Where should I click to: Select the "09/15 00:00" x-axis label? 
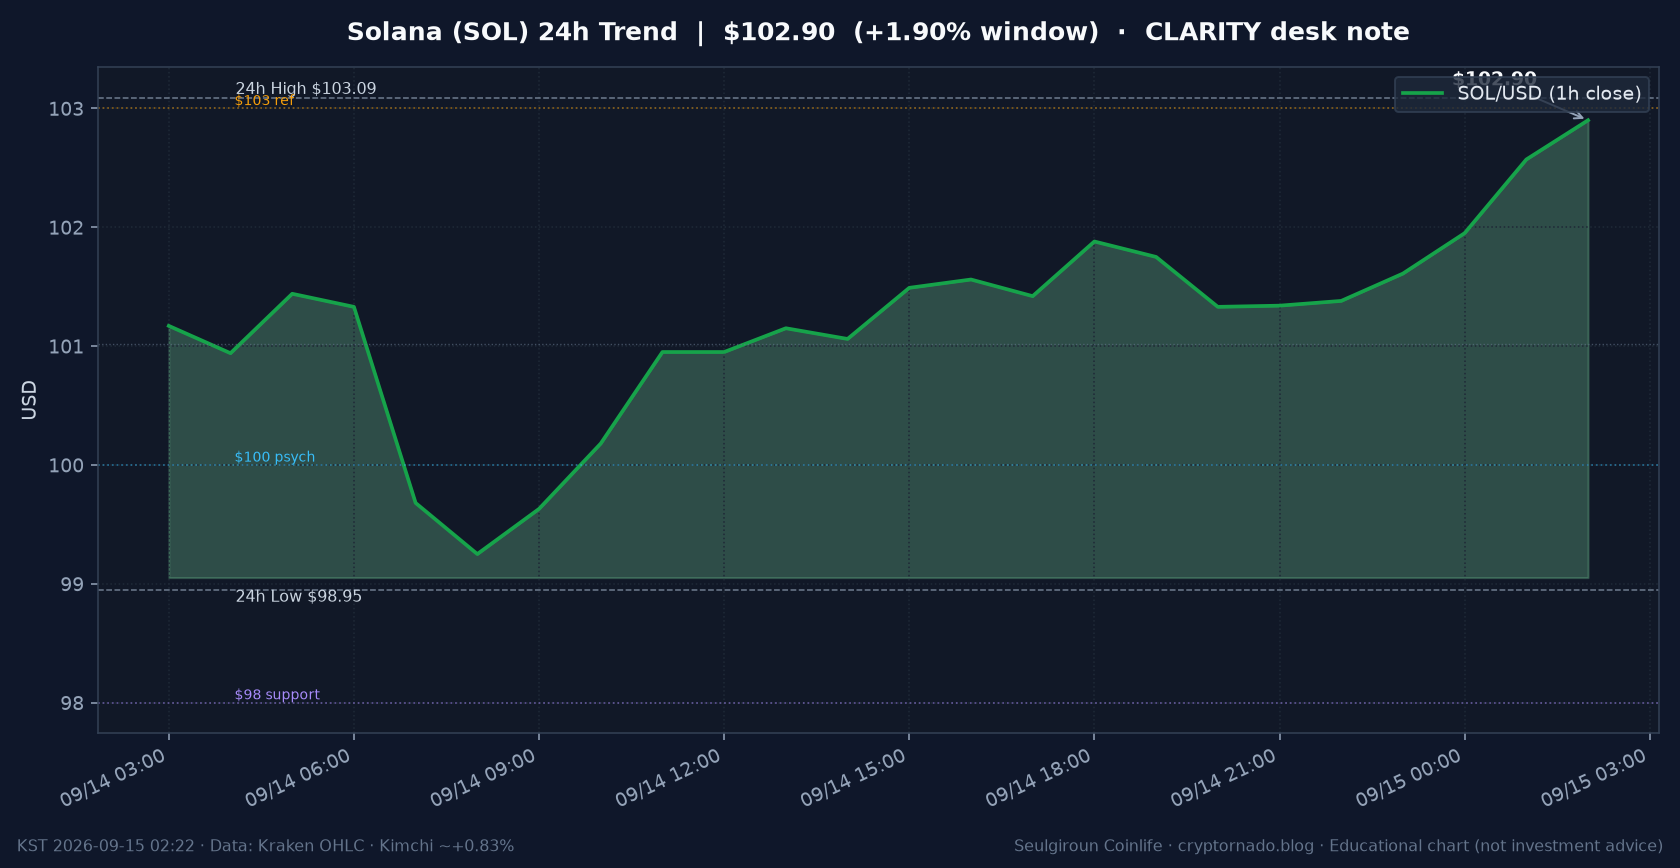point(1408,778)
